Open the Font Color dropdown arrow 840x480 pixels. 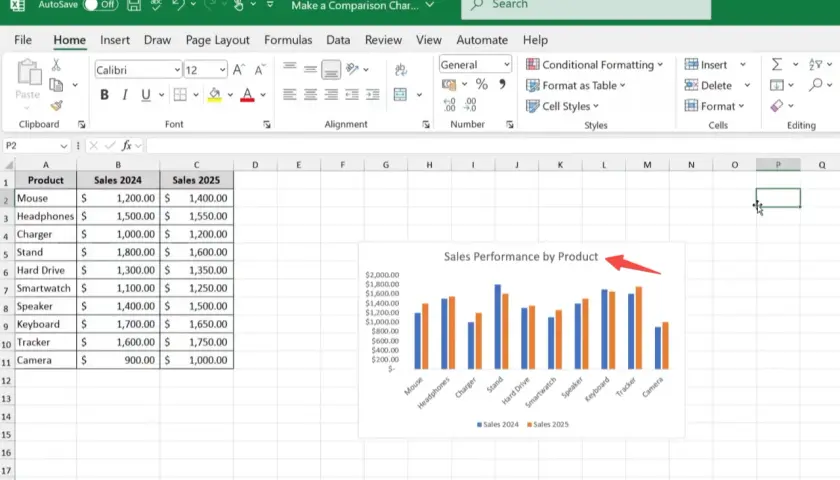pyautogui.click(x=263, y=95)
